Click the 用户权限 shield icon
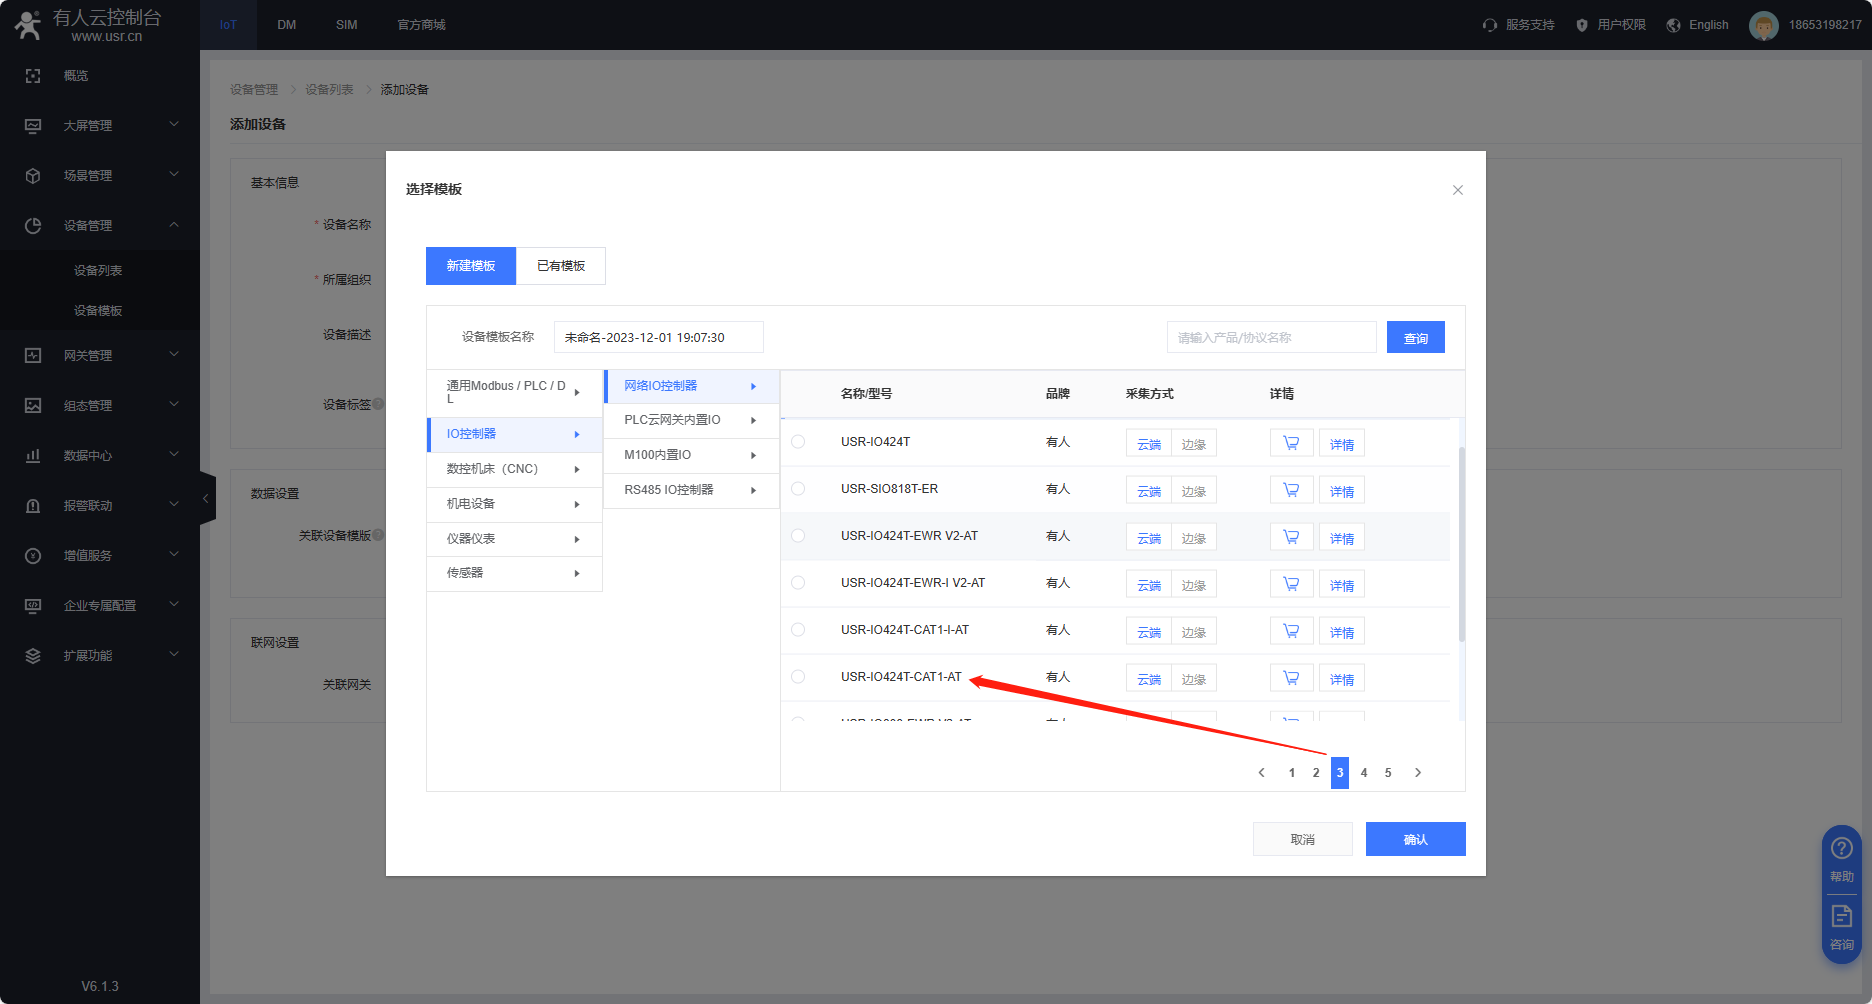The width and height of the screenshot is (1872, 1004). tap(1582, 25)
